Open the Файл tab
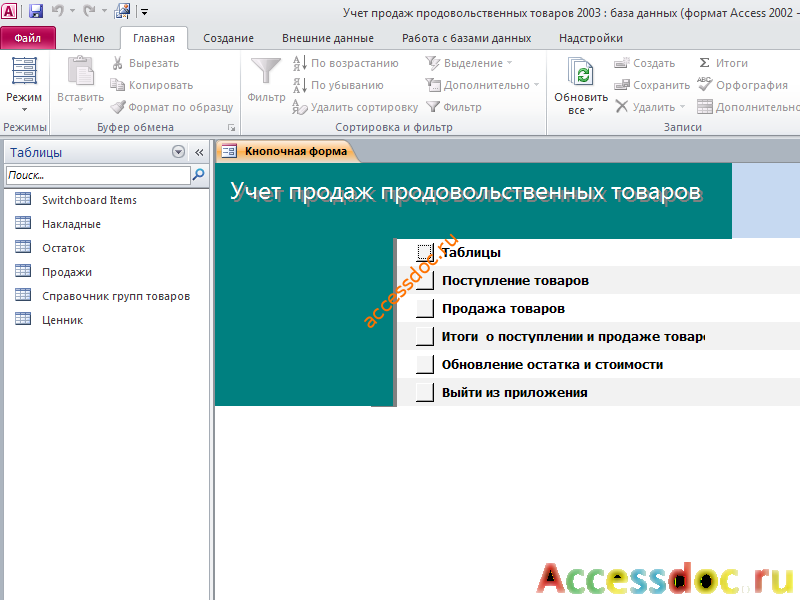This screenshot has width=800, height=600. coord(28,38)
